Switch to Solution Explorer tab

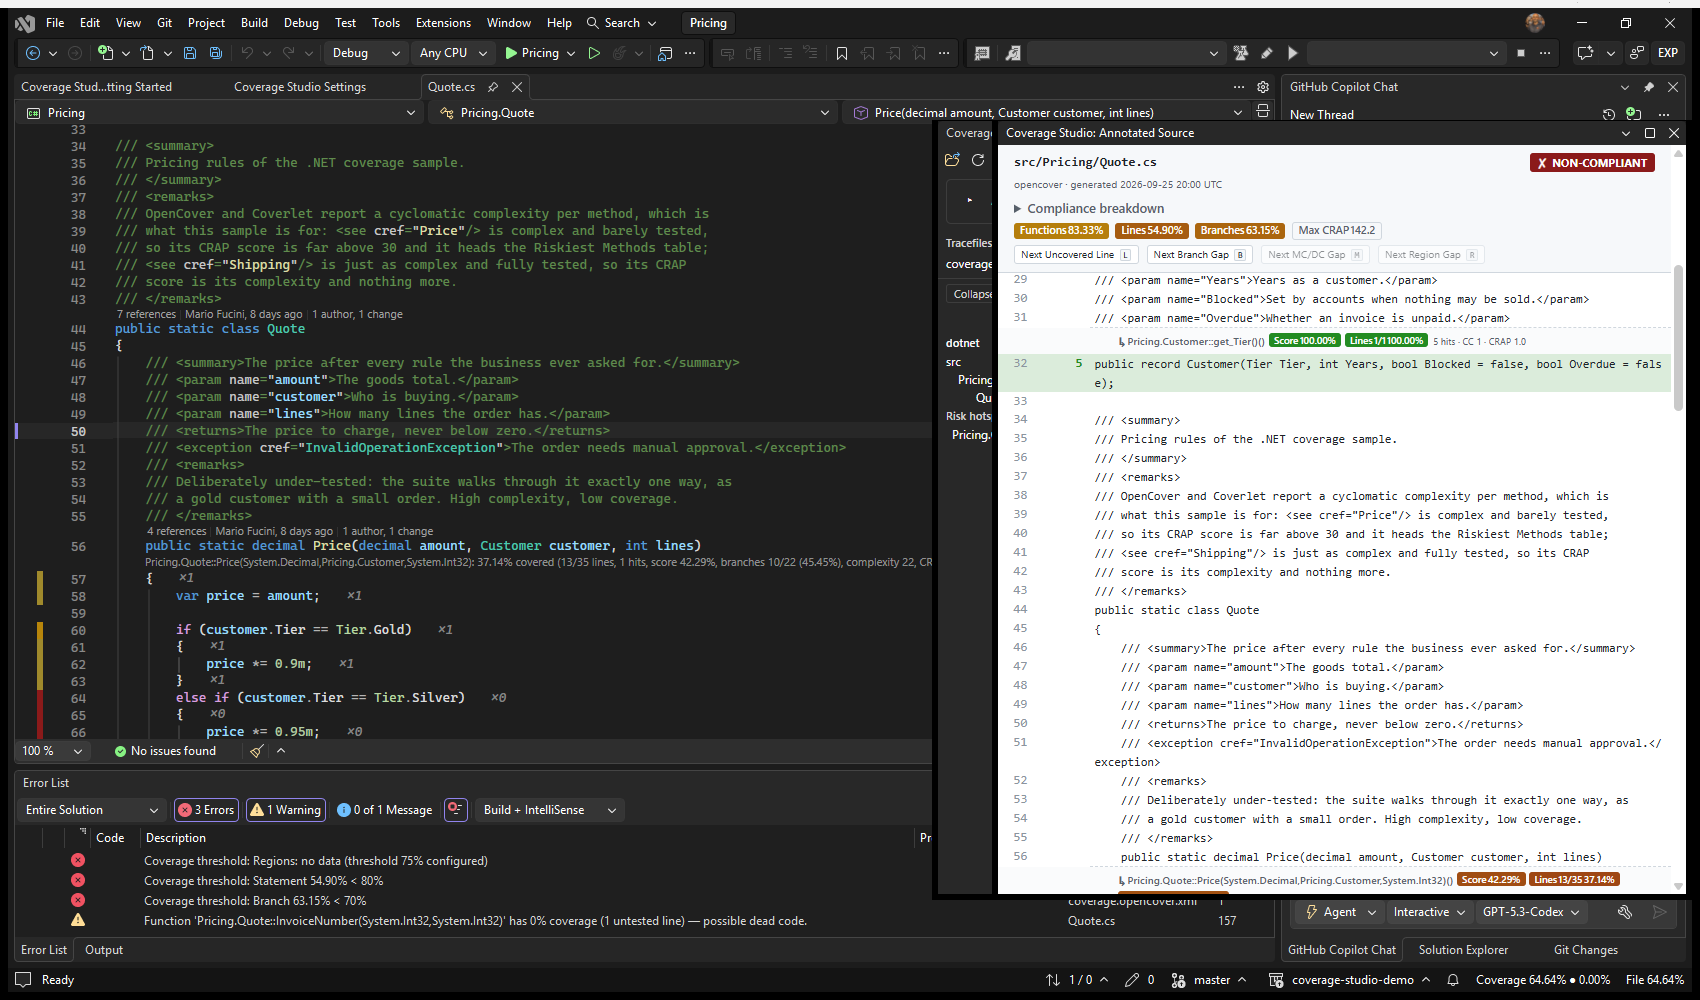[x=1463, y=950]
